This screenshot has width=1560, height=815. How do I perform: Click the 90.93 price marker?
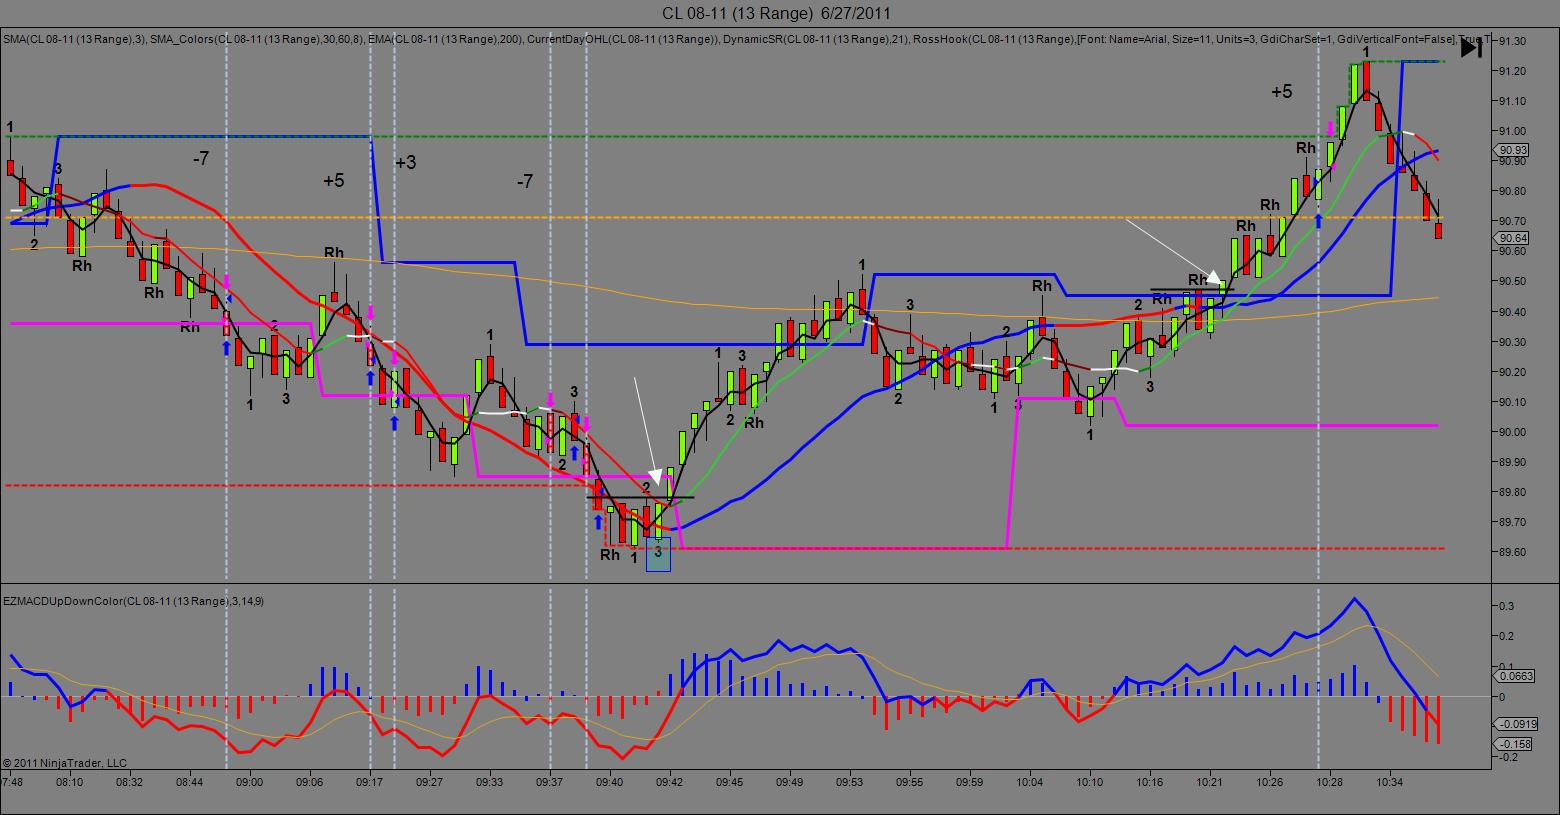tap(1512, 151)
